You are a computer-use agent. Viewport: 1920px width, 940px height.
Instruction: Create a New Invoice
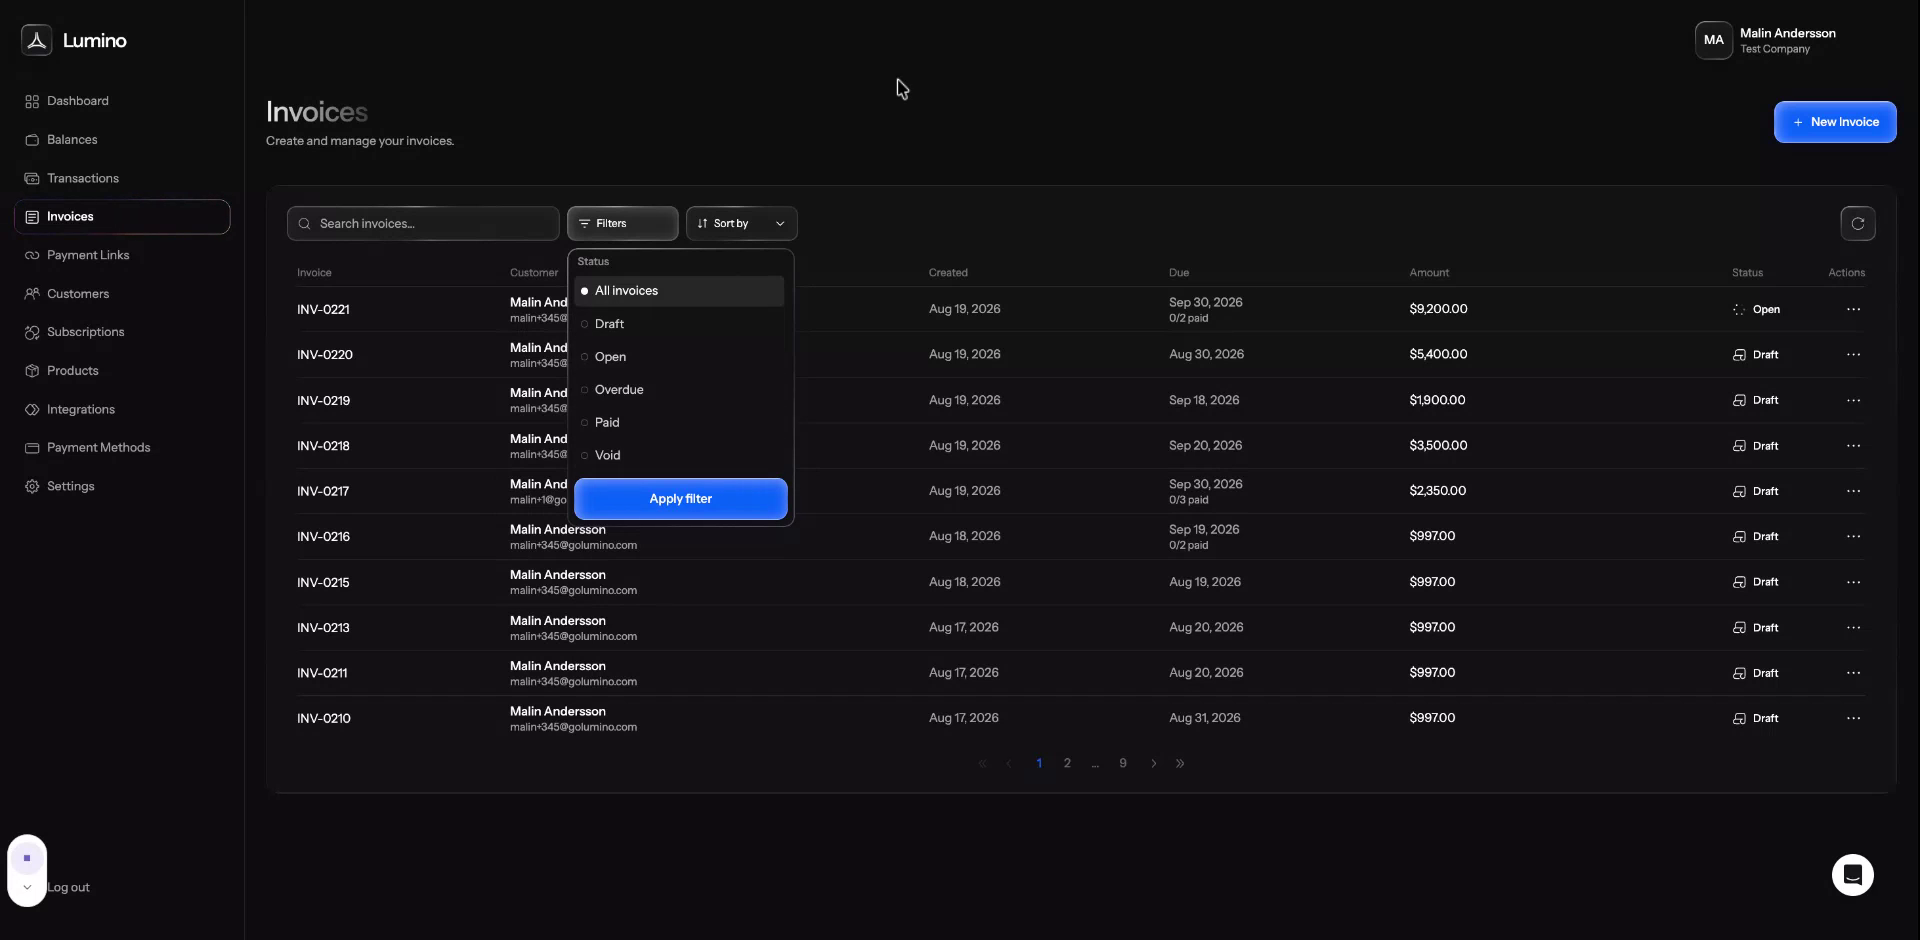tap(1834, 122)
